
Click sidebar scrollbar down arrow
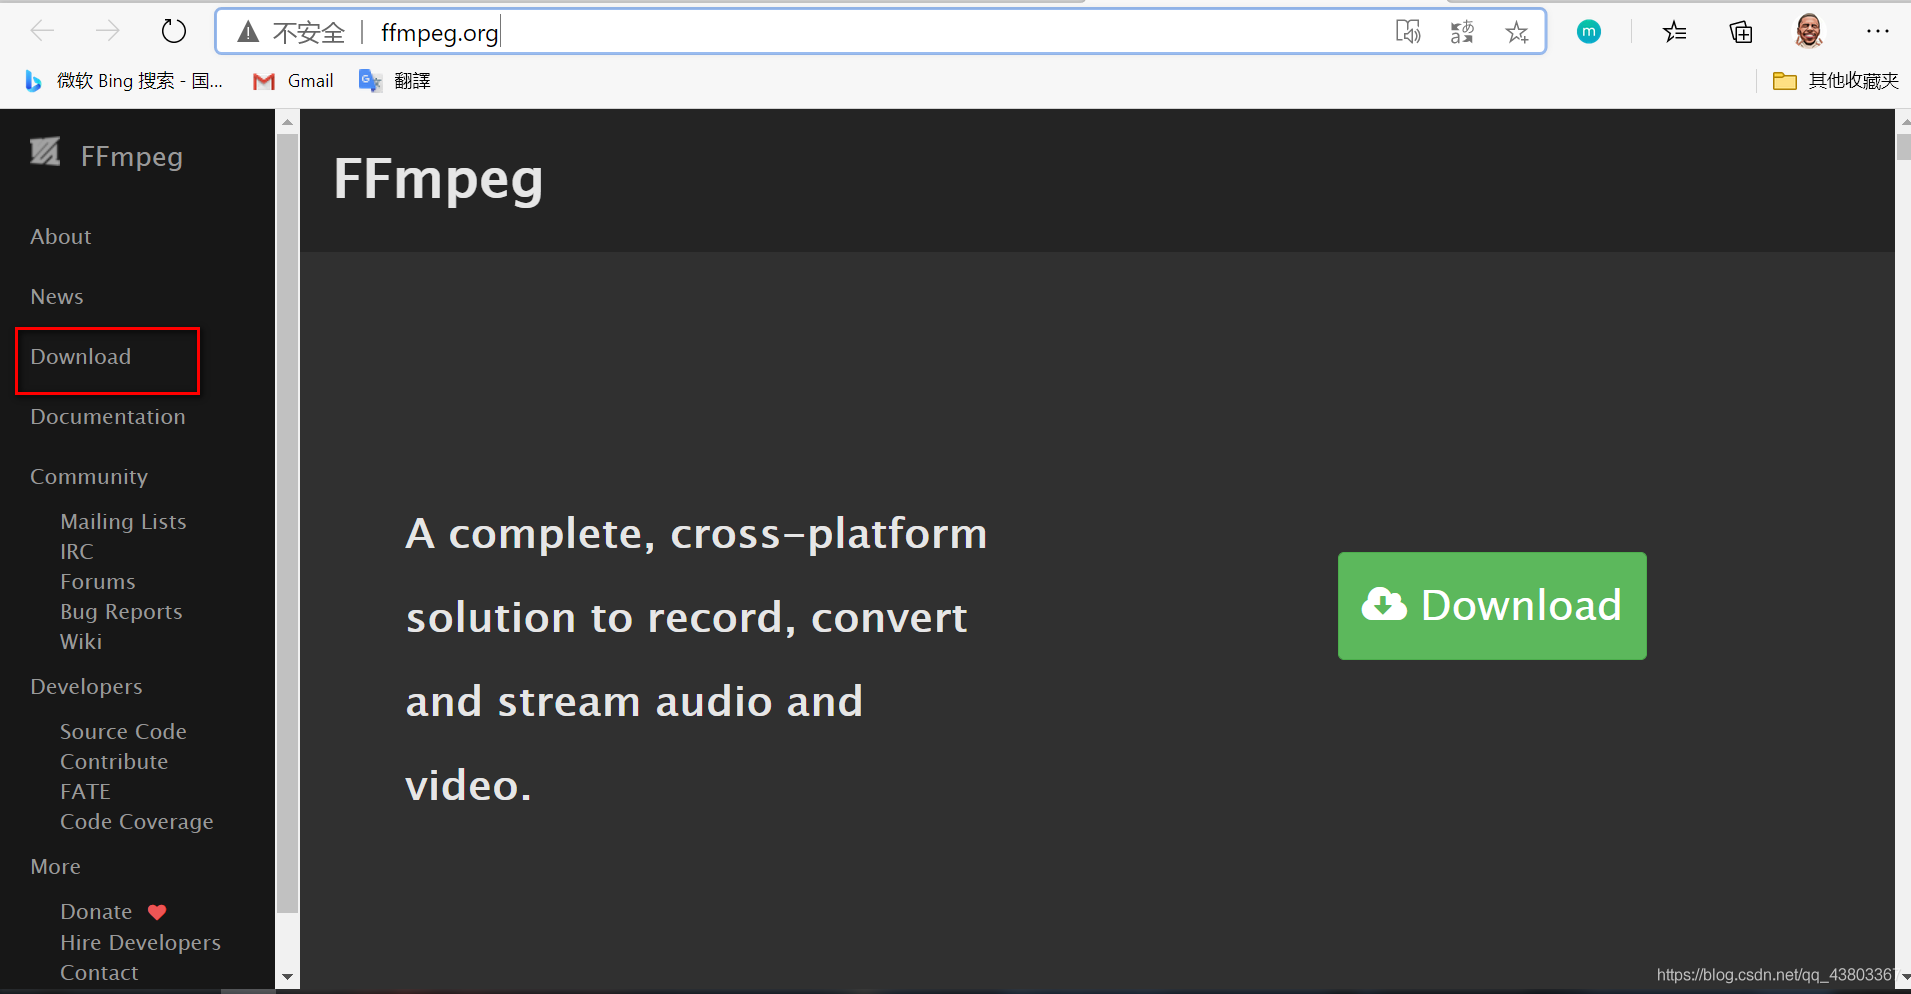tap(288, 977)
